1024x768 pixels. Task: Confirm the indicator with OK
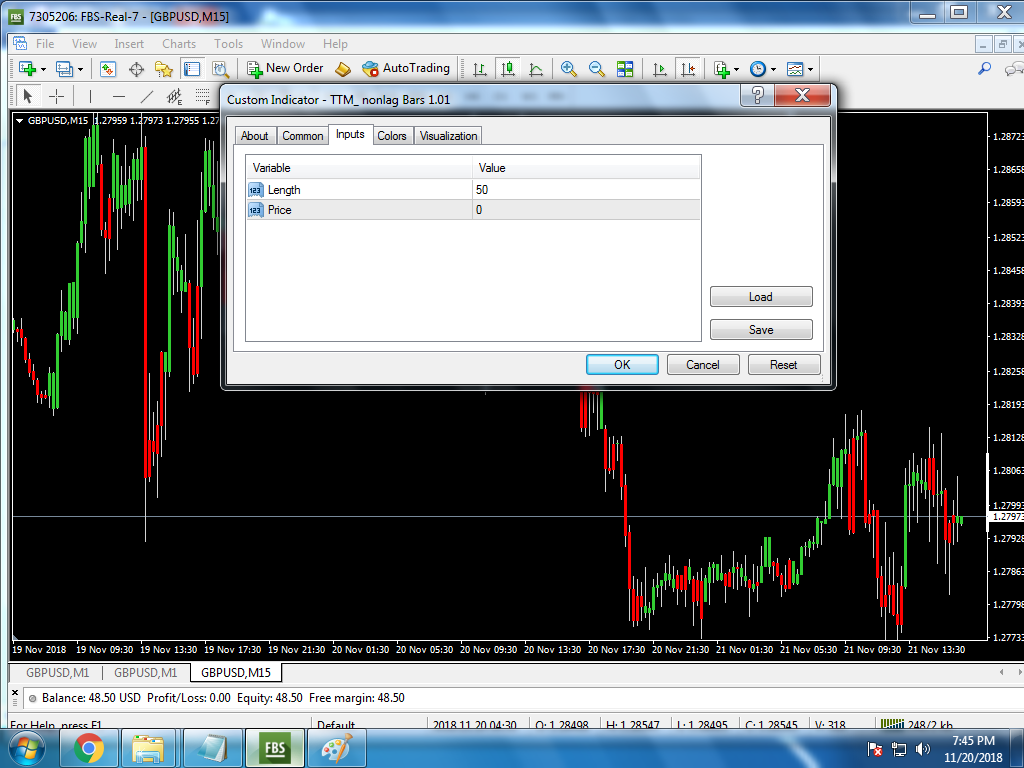(622, 365)
